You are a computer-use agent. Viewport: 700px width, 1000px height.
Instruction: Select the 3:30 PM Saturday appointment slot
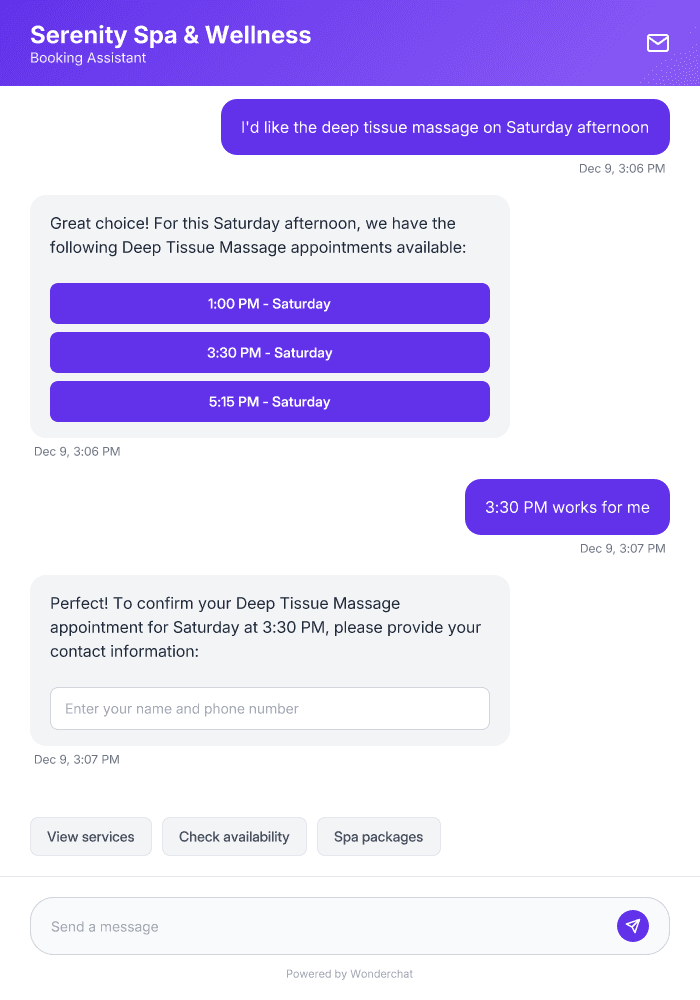point(270,352)
